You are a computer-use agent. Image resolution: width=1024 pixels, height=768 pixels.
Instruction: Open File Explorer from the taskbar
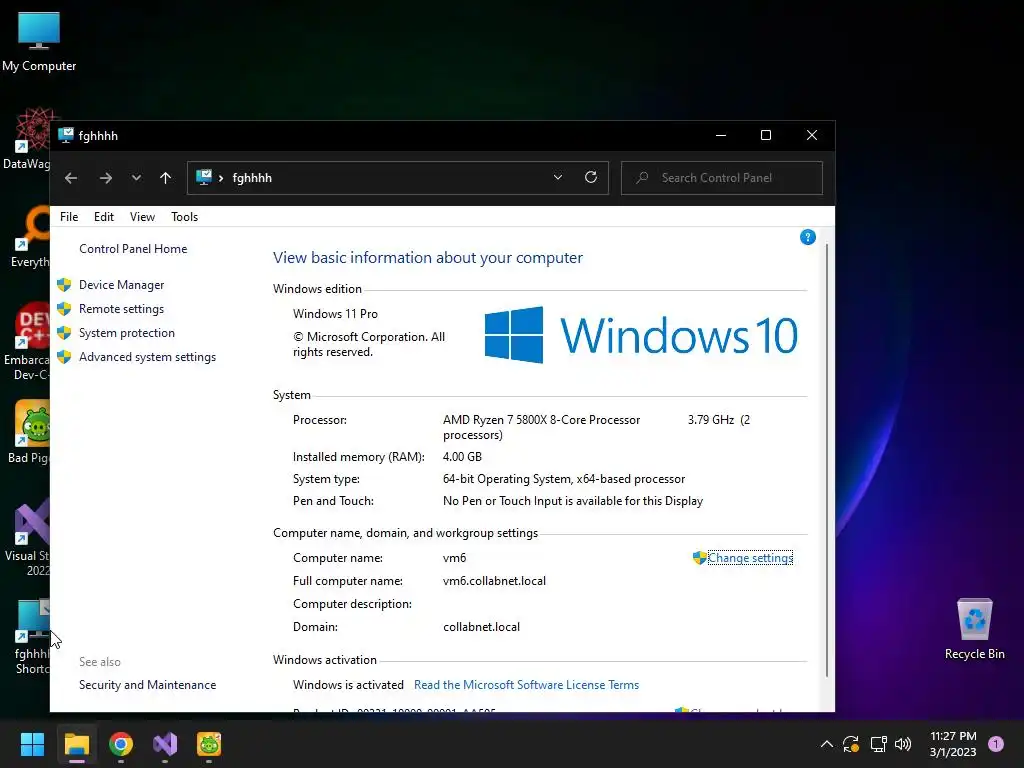coord(76,744)
